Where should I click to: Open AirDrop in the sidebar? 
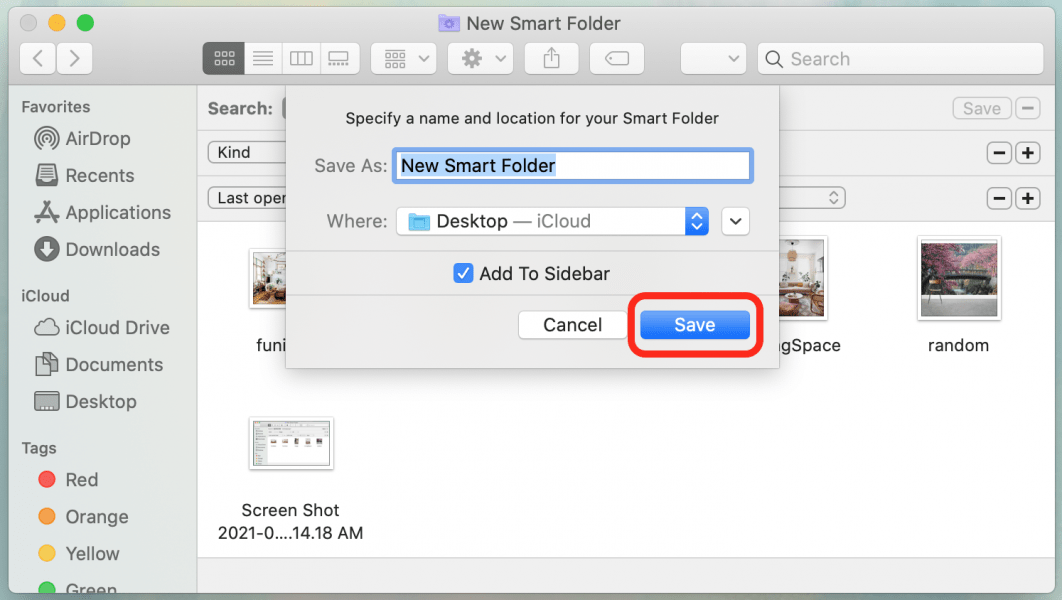pos(97,138)
